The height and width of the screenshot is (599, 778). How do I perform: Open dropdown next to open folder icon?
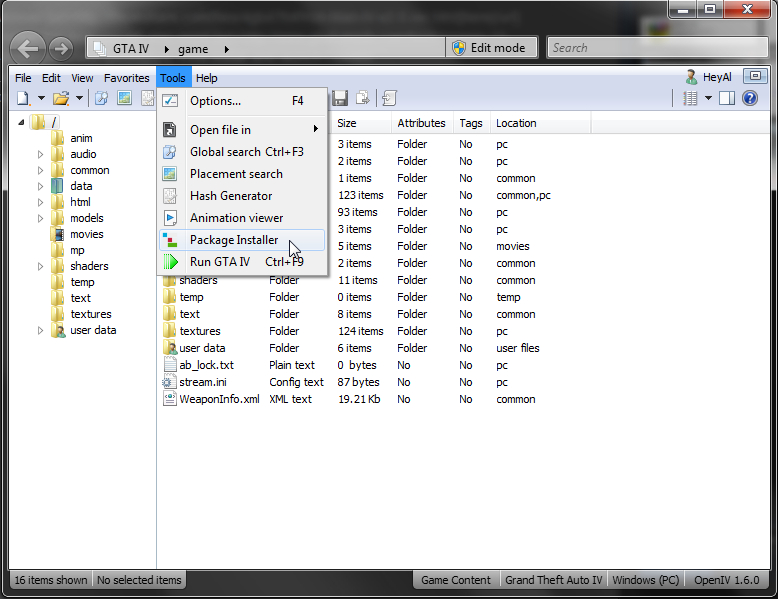[79, 98]
